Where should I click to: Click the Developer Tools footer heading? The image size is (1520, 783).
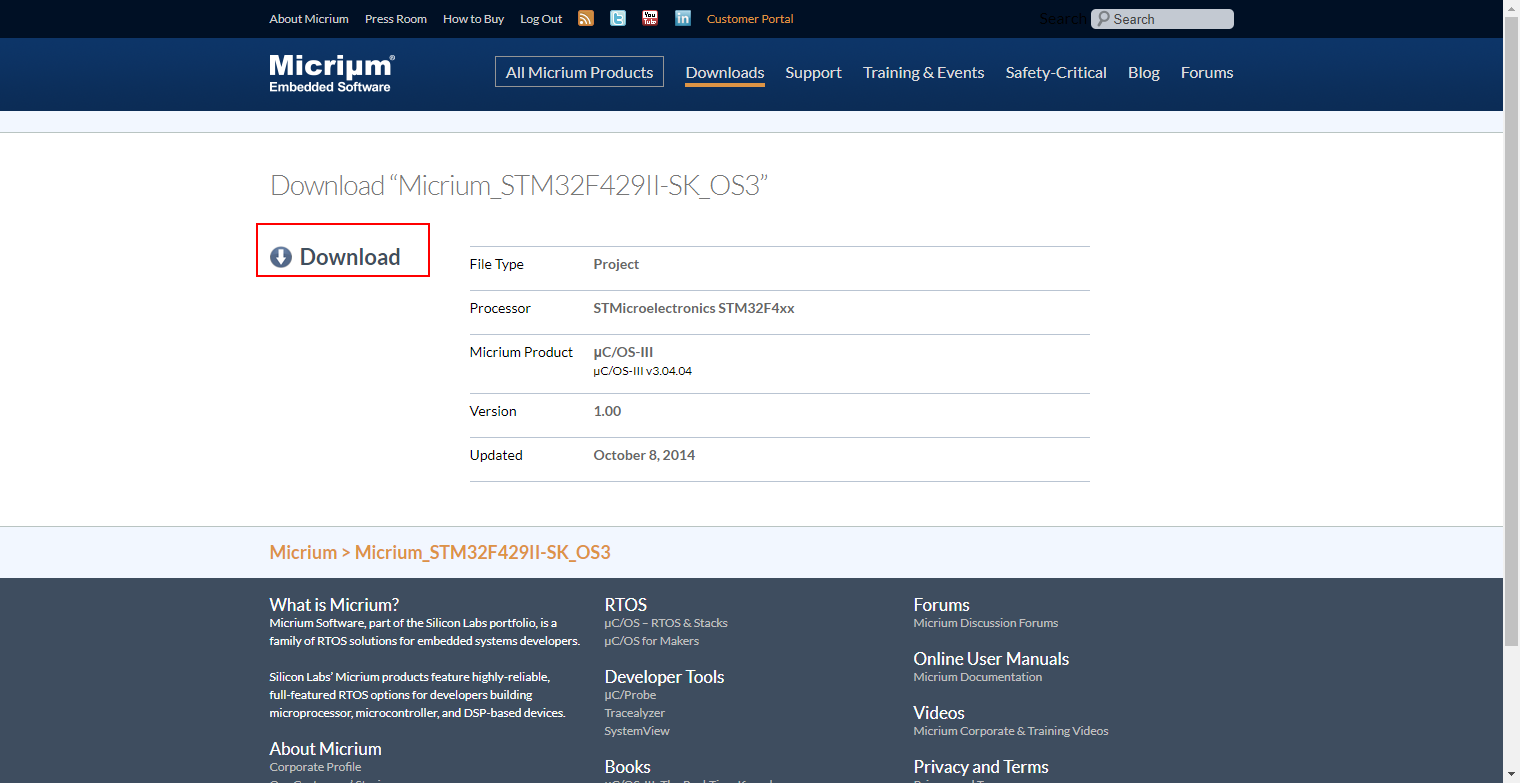pos(665,677)
